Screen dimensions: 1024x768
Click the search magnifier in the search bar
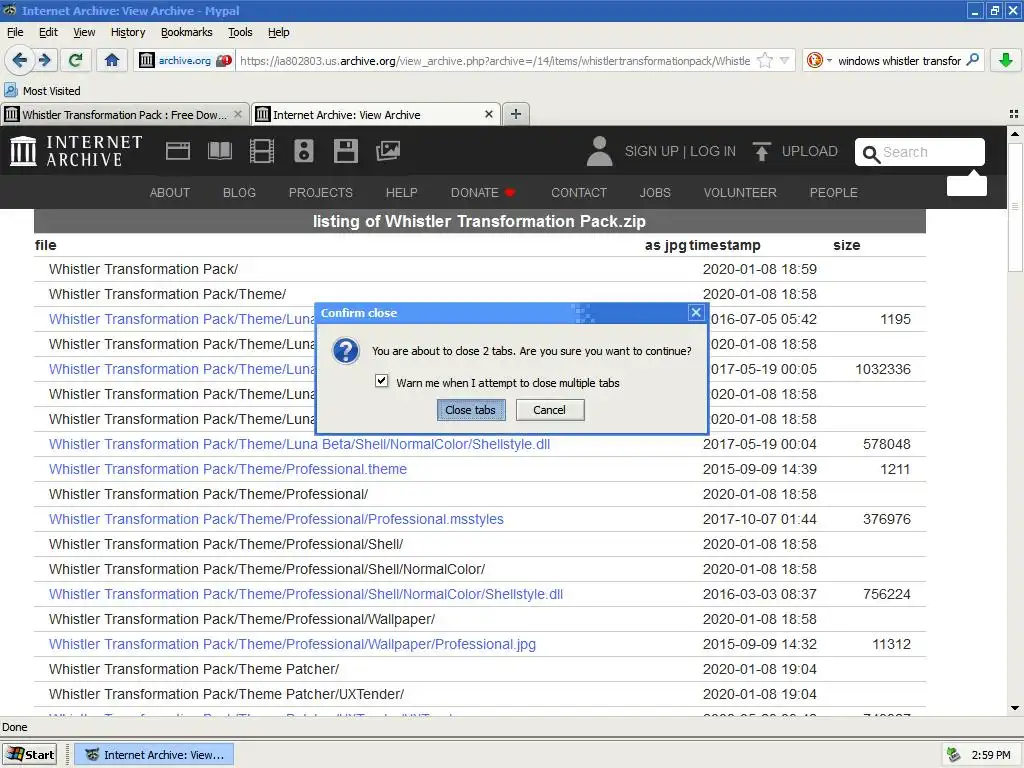click(x=972, y=60)
